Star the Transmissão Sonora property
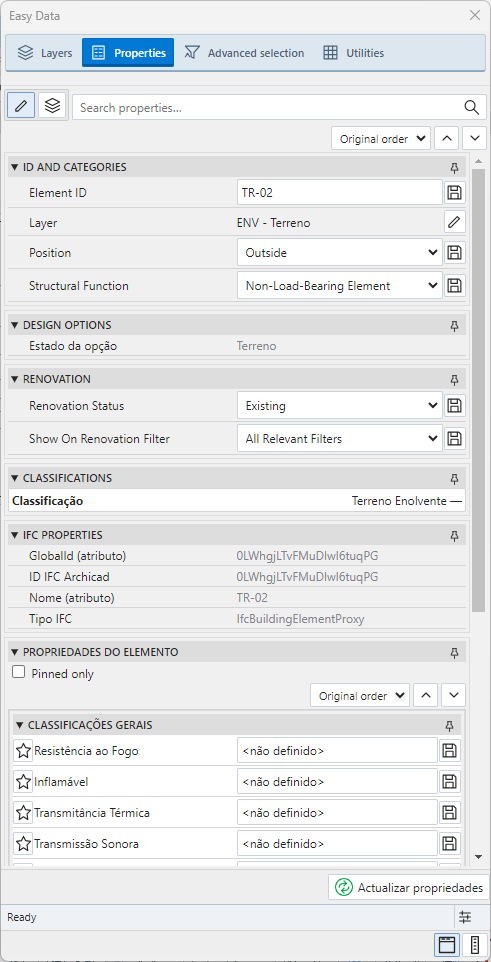Screen dimensions: 491x962 23,844
